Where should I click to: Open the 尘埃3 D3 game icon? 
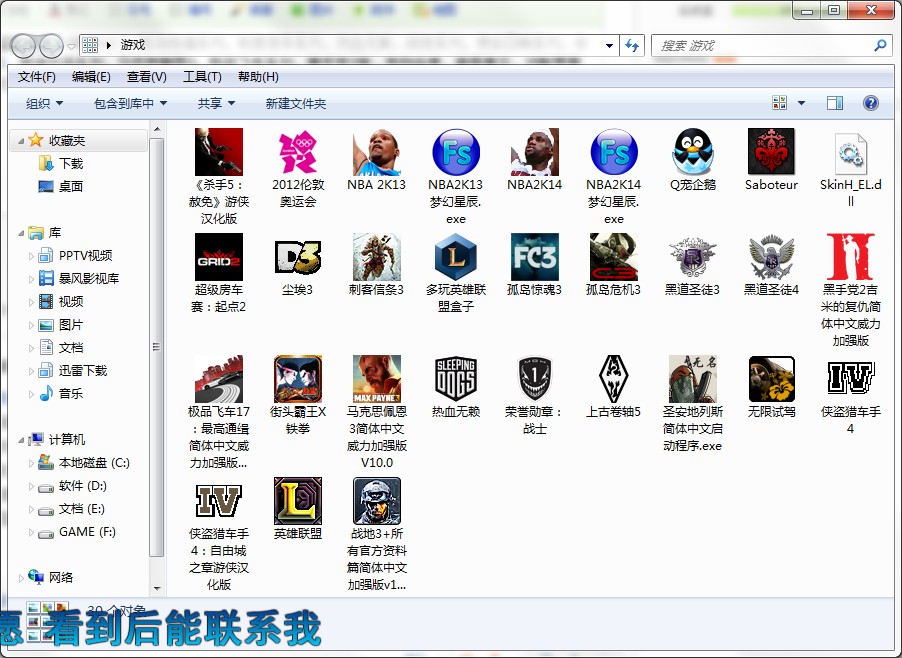point(298,257)
